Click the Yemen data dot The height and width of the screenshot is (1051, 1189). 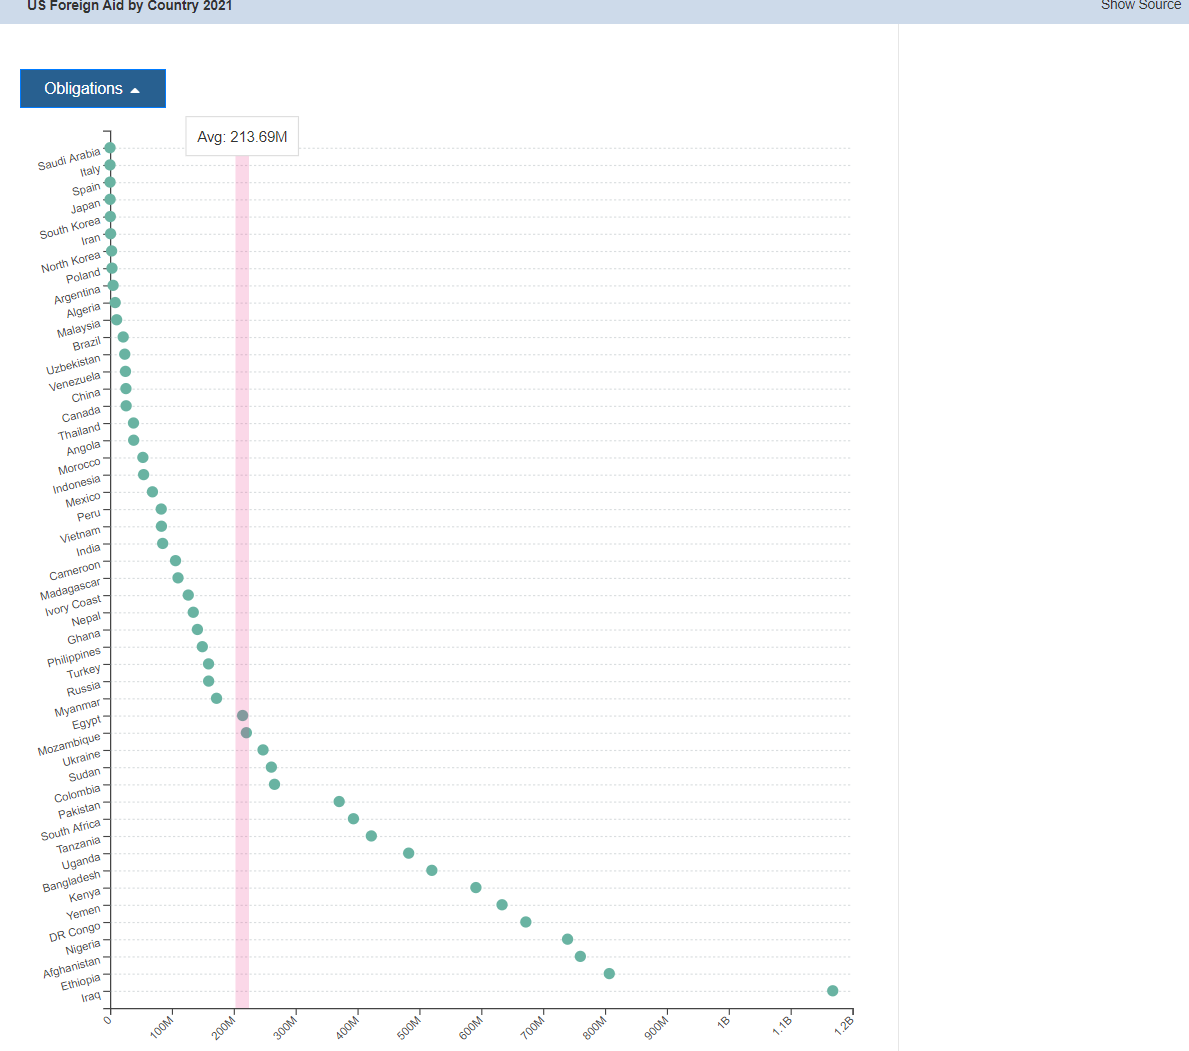pos(502,905)
